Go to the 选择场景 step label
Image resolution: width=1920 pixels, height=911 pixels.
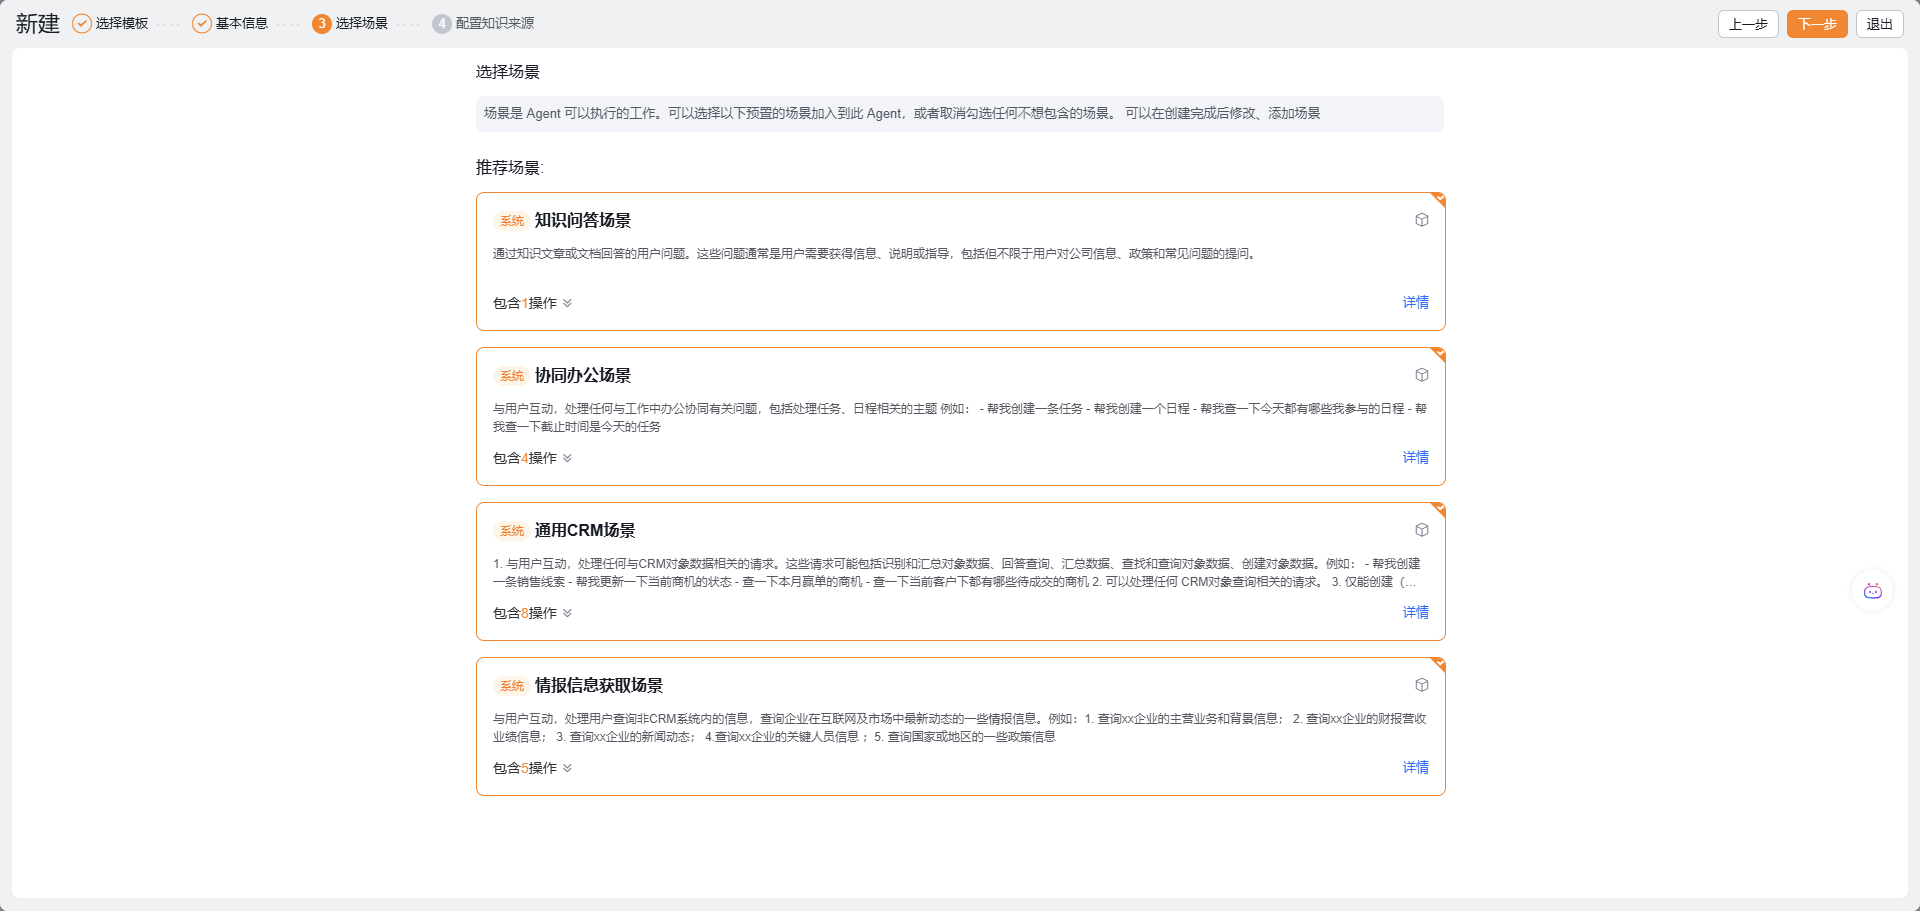[x=361, y=24]
